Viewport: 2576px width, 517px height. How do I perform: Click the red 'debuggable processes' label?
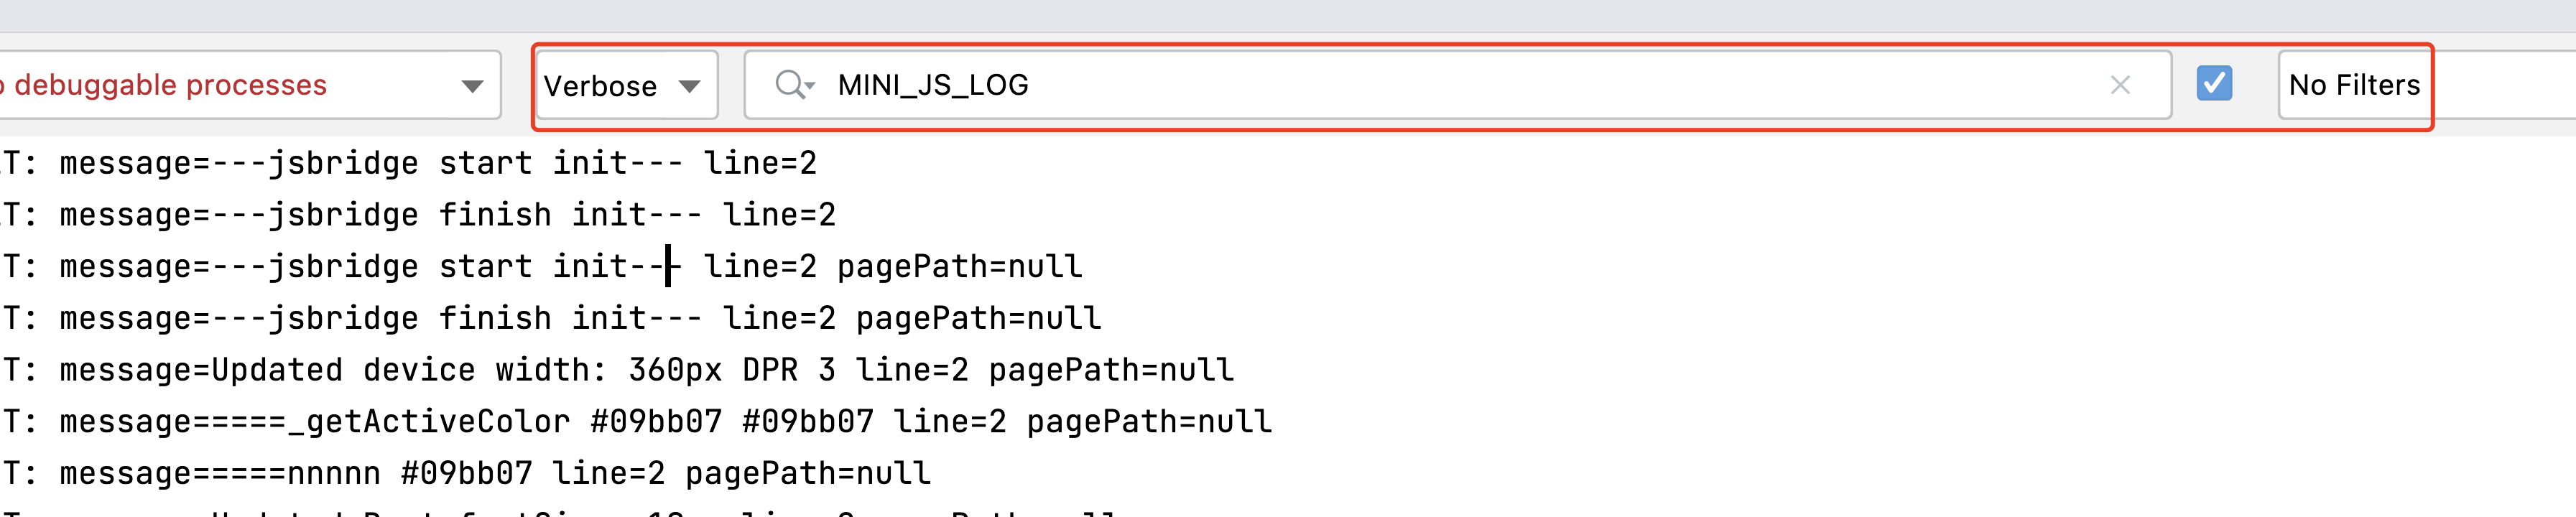[x=170, y=85]
